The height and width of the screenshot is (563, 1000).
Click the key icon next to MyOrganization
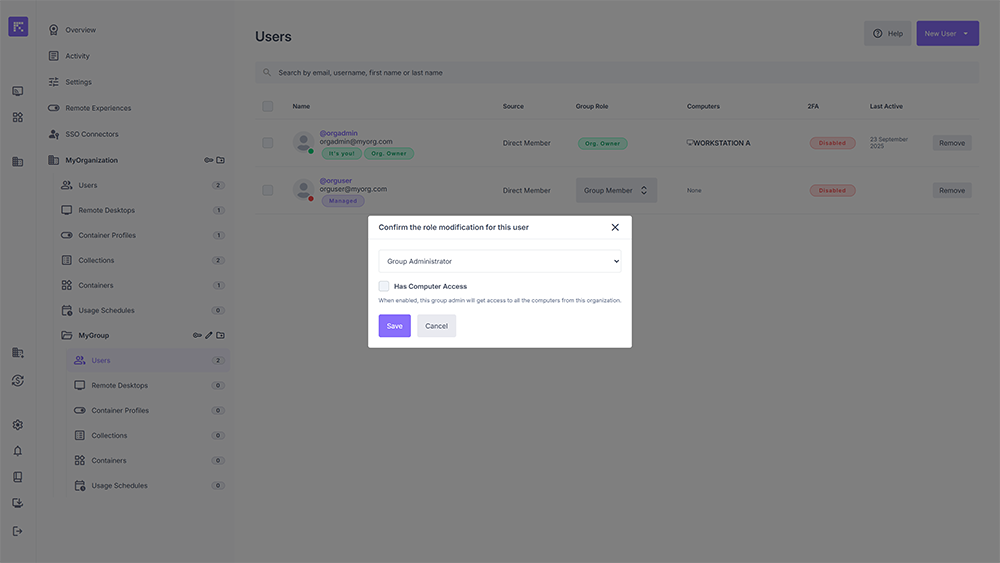tap(208, 160)
